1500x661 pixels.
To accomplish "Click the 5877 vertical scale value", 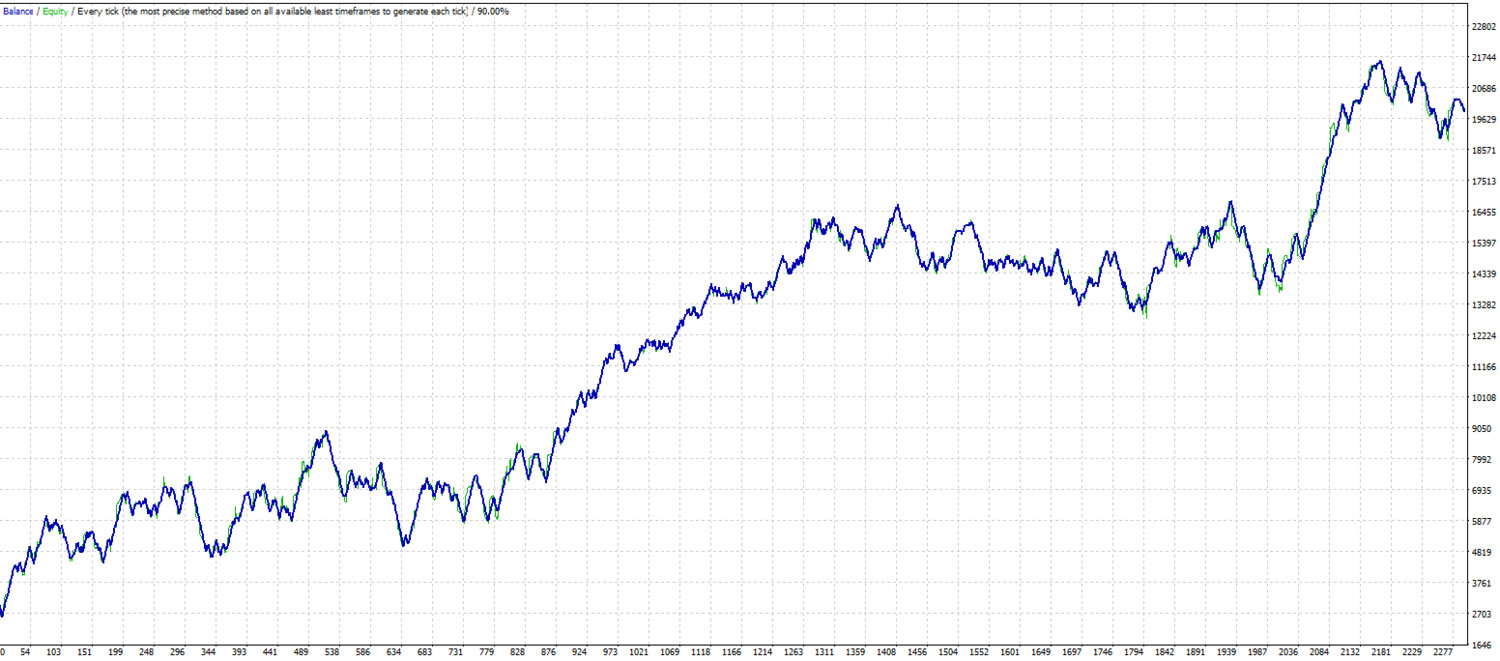I will (x=1481, y=522).
